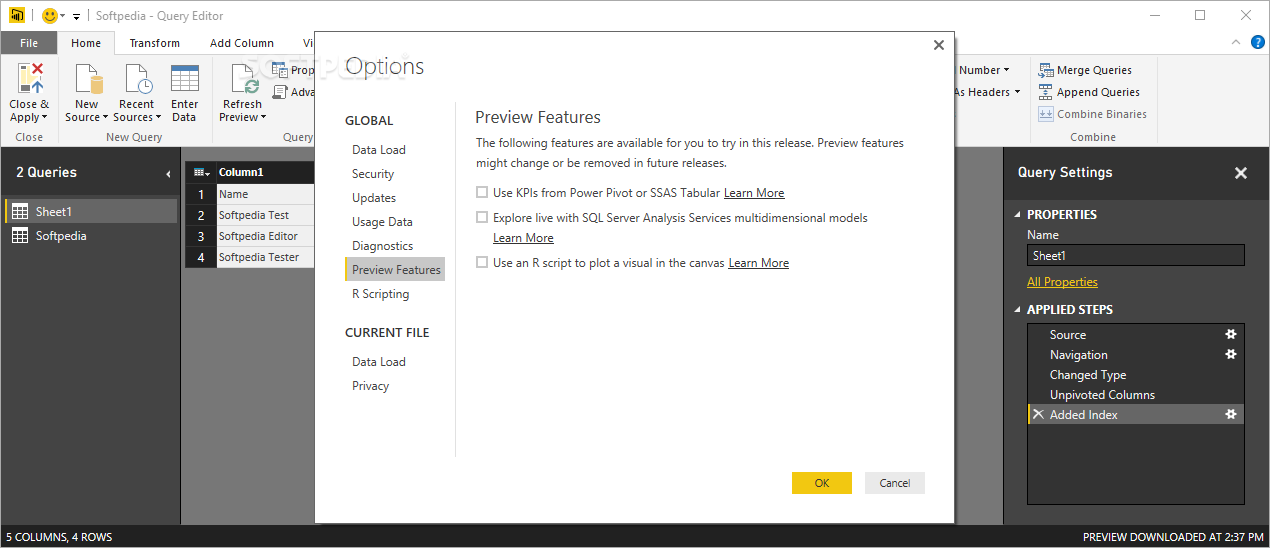Click the table icon beside Softpedia query
The image size is (1270, 548).
[20, 236]
